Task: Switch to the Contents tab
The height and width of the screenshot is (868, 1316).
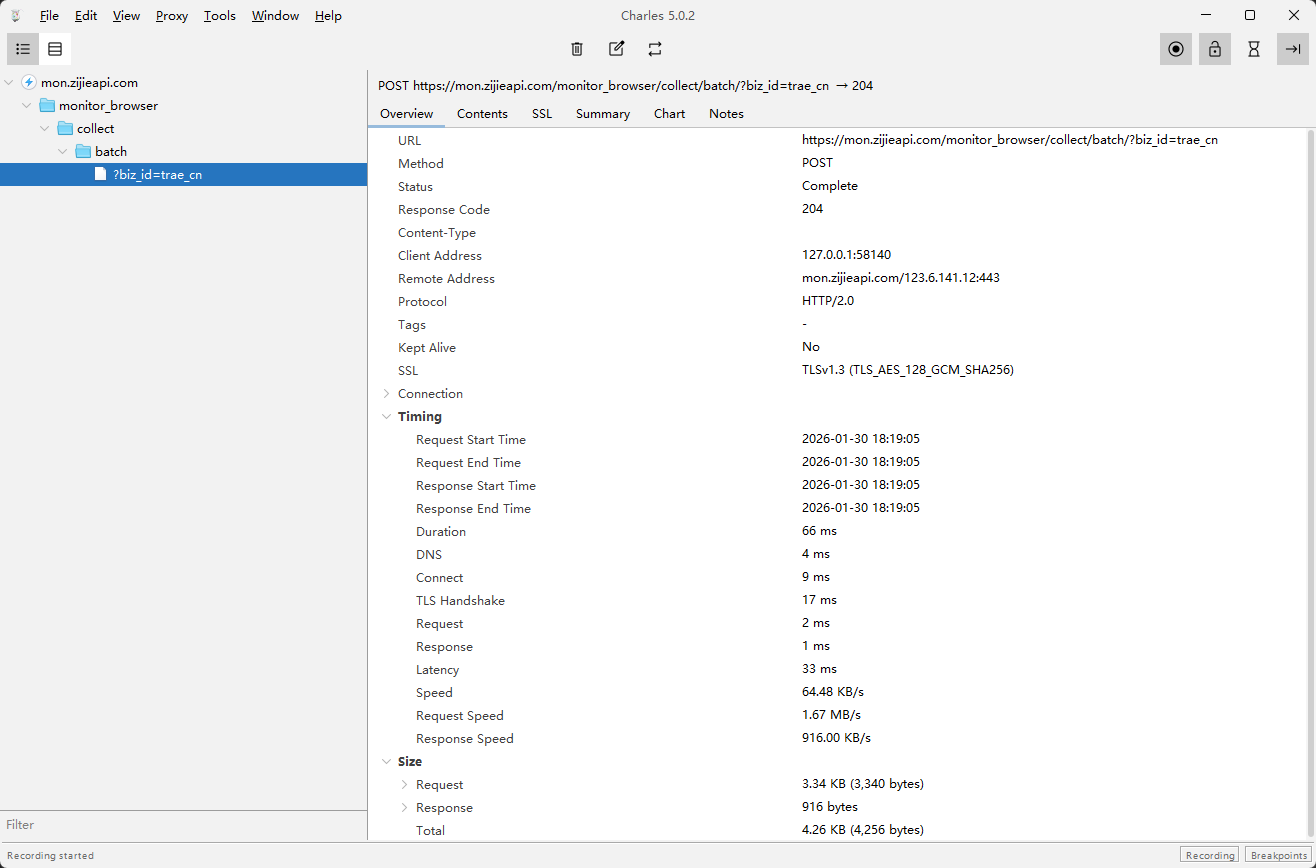Action: [x=482, y=114]
